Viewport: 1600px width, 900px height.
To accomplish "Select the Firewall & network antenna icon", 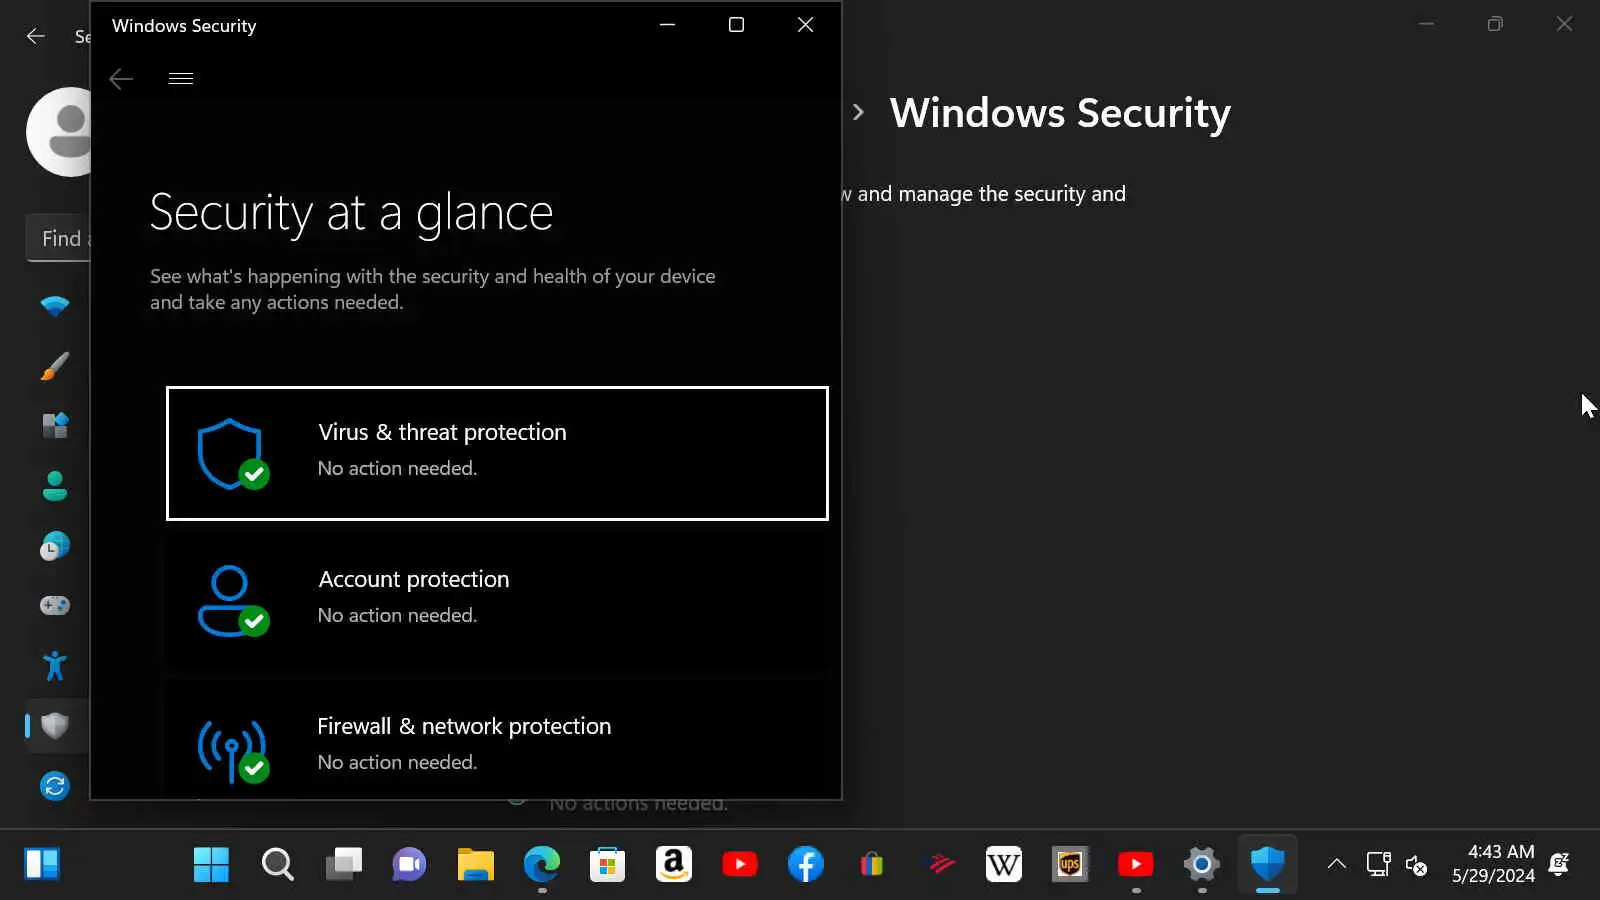I will [x=232, y=749].
